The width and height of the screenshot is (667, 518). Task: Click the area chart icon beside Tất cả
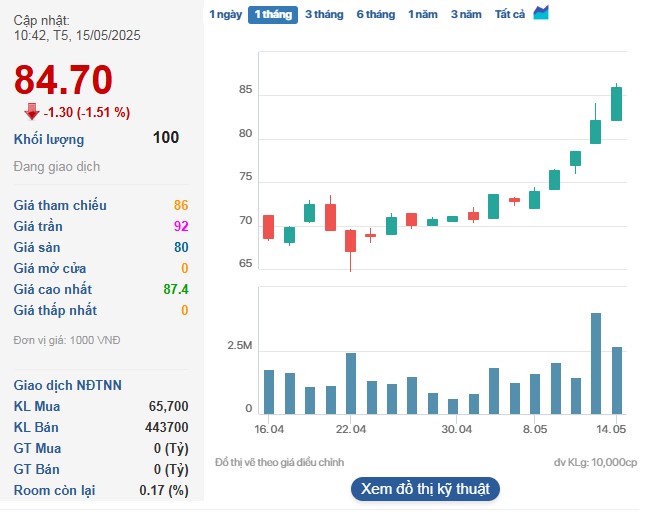(x=541, y=13)
